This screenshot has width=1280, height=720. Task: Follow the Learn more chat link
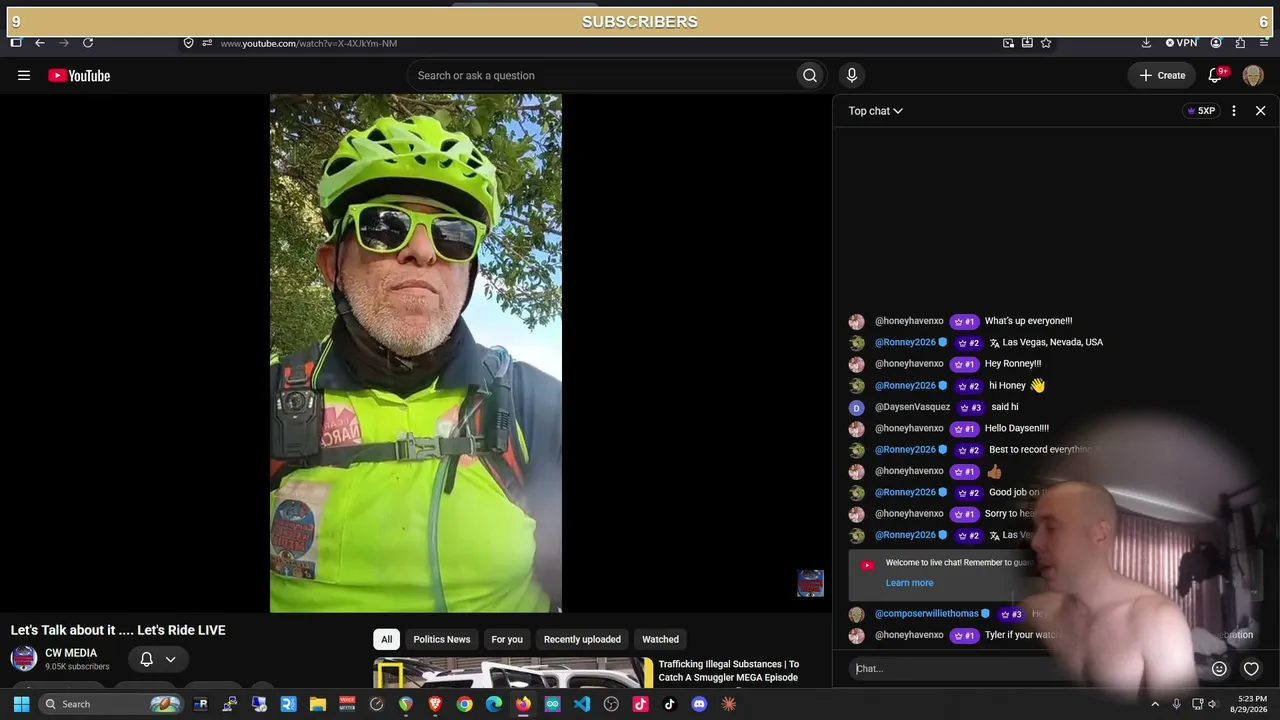[909, 583]
